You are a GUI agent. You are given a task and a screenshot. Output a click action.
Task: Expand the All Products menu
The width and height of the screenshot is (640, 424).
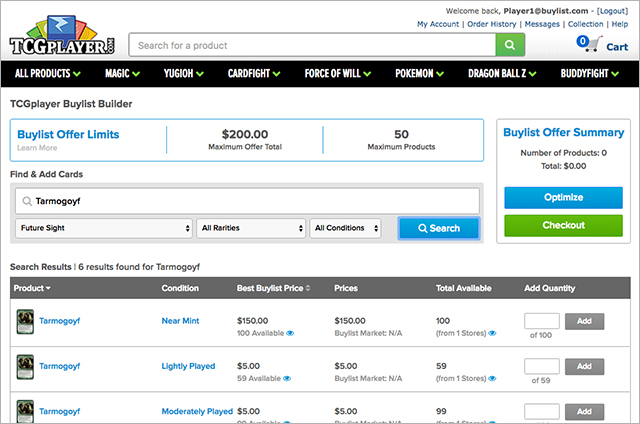(x=48, y=73)
